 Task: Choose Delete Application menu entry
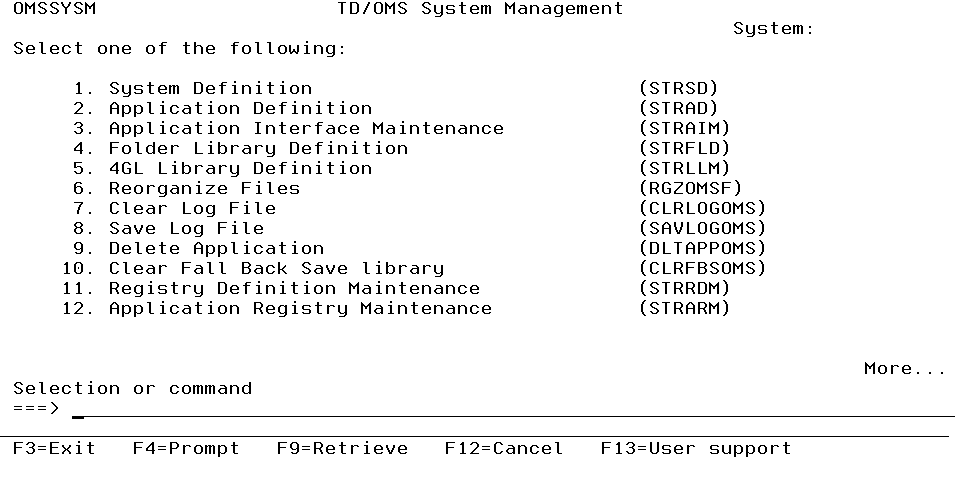(x=216, y=248)
